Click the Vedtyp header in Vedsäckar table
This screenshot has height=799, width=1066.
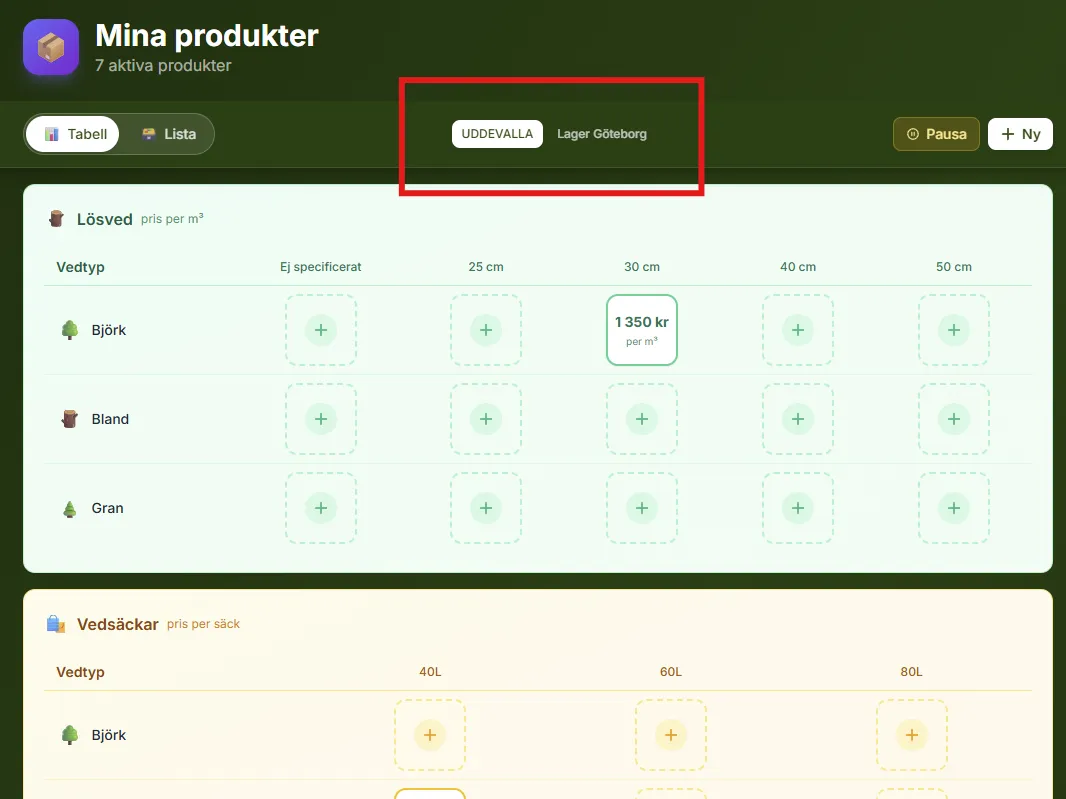(x=80, y=672)
